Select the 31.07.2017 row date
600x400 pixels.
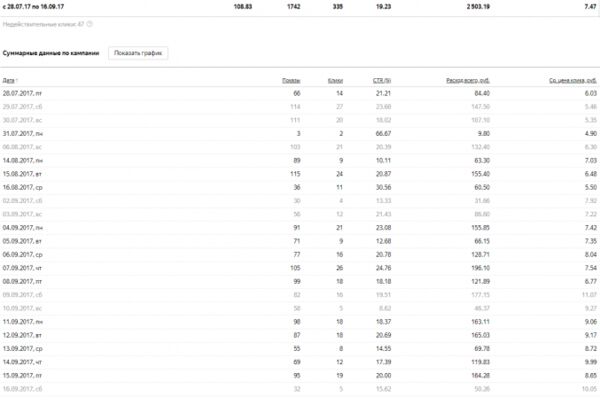pyautogui.click(x=23, y=134)
